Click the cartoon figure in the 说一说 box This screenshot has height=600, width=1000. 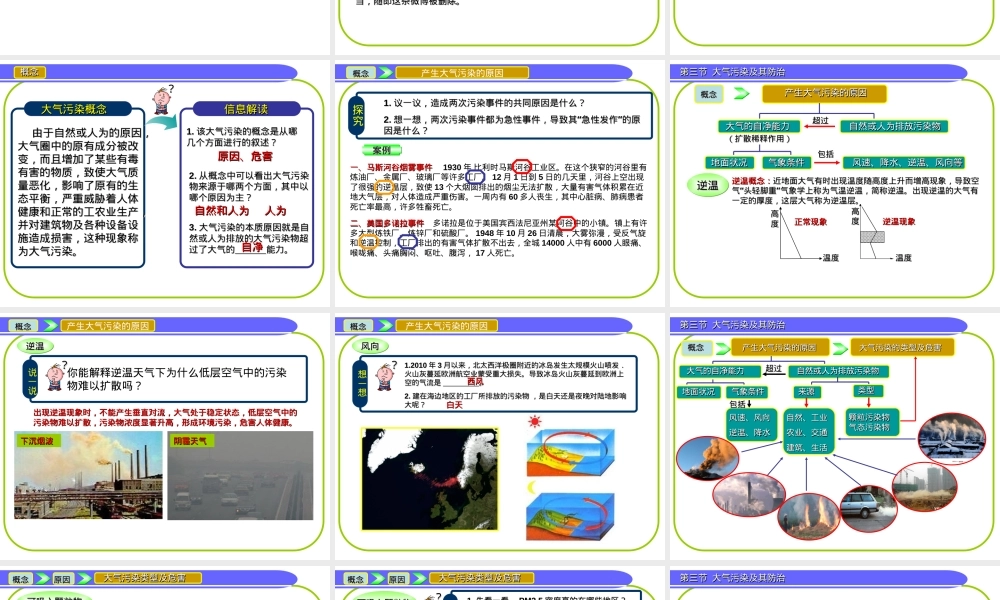click(55, 377)
